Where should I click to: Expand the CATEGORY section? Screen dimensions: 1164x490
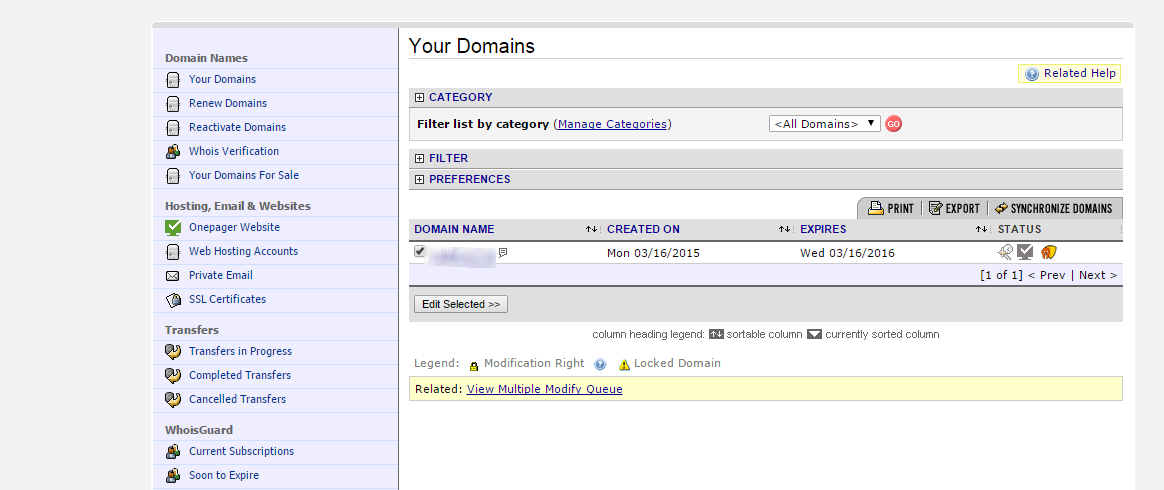click(x=420, y=98)
